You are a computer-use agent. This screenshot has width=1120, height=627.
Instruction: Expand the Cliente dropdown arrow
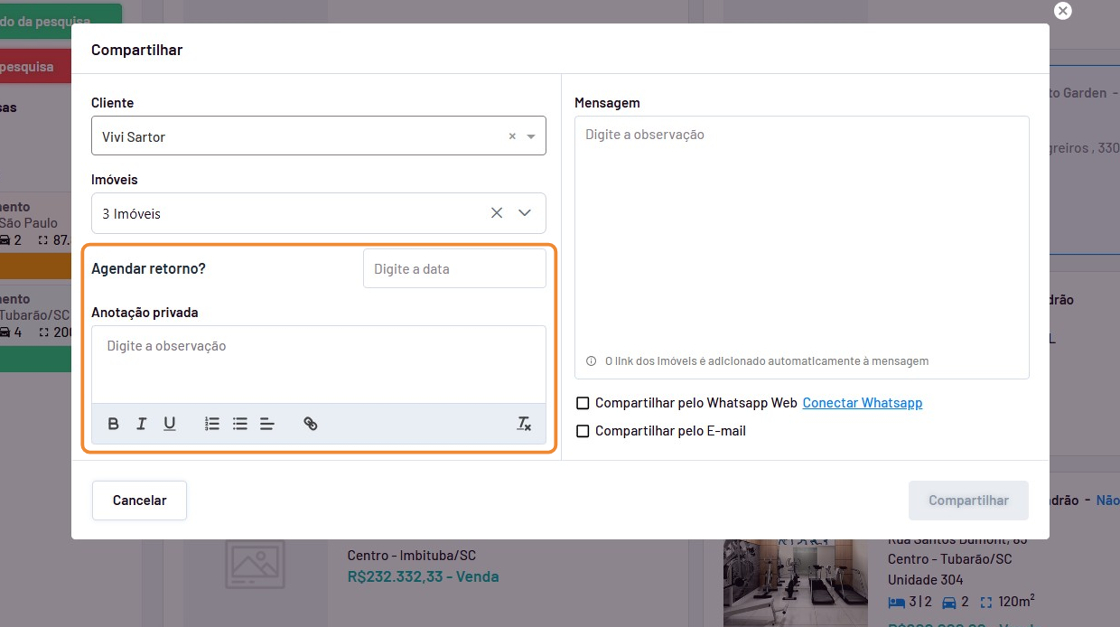point(531,137)
